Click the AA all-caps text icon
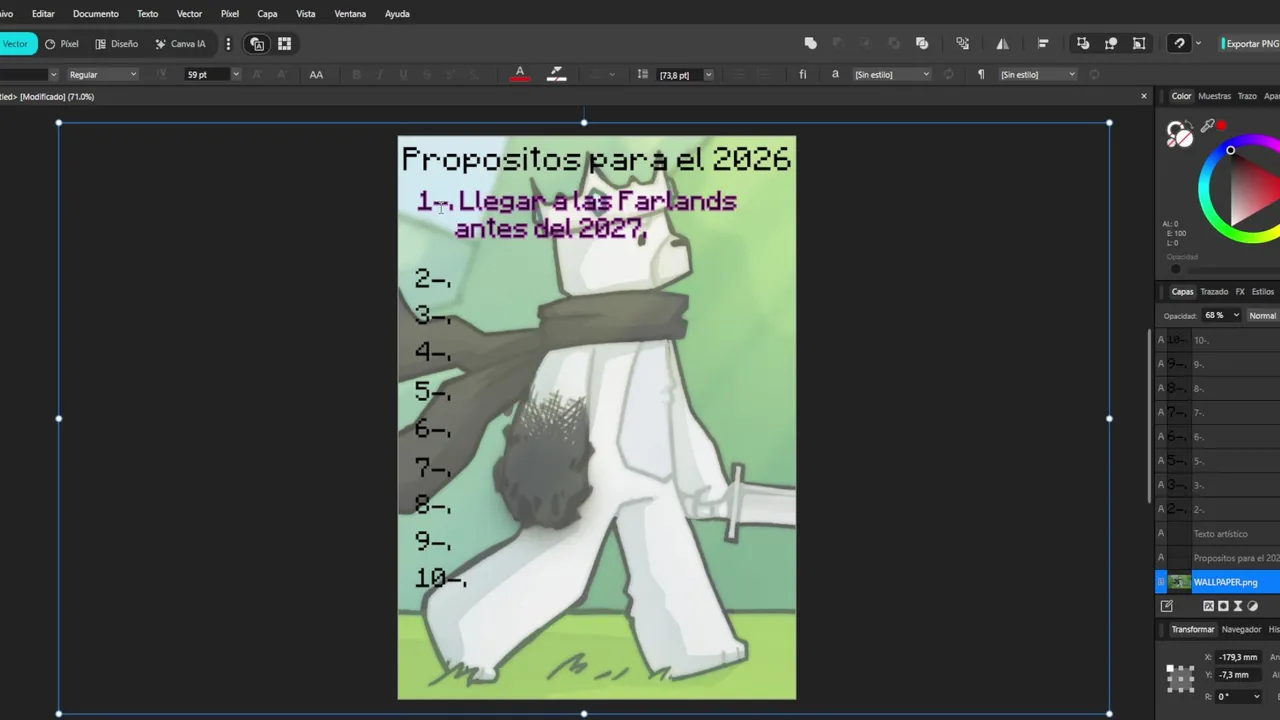 click(x=316, y=75)
